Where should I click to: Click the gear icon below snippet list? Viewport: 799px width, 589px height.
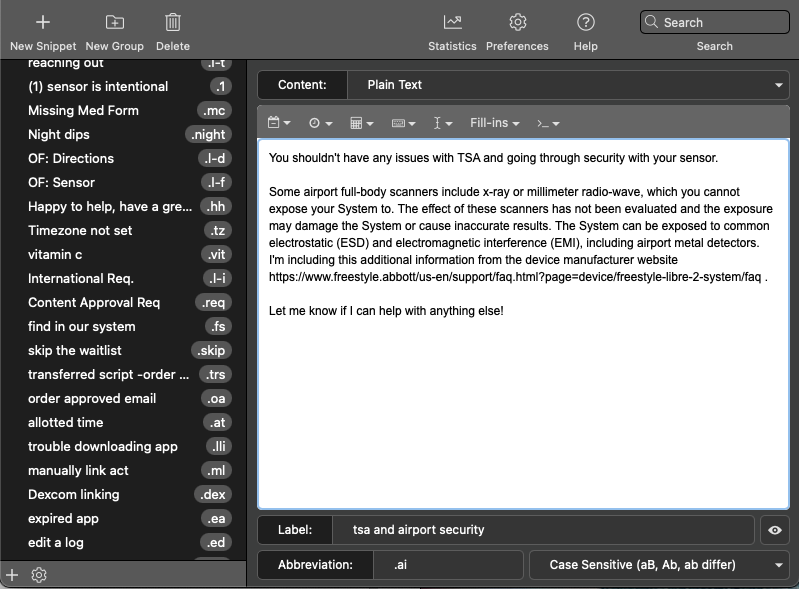[x=39, y=575]
